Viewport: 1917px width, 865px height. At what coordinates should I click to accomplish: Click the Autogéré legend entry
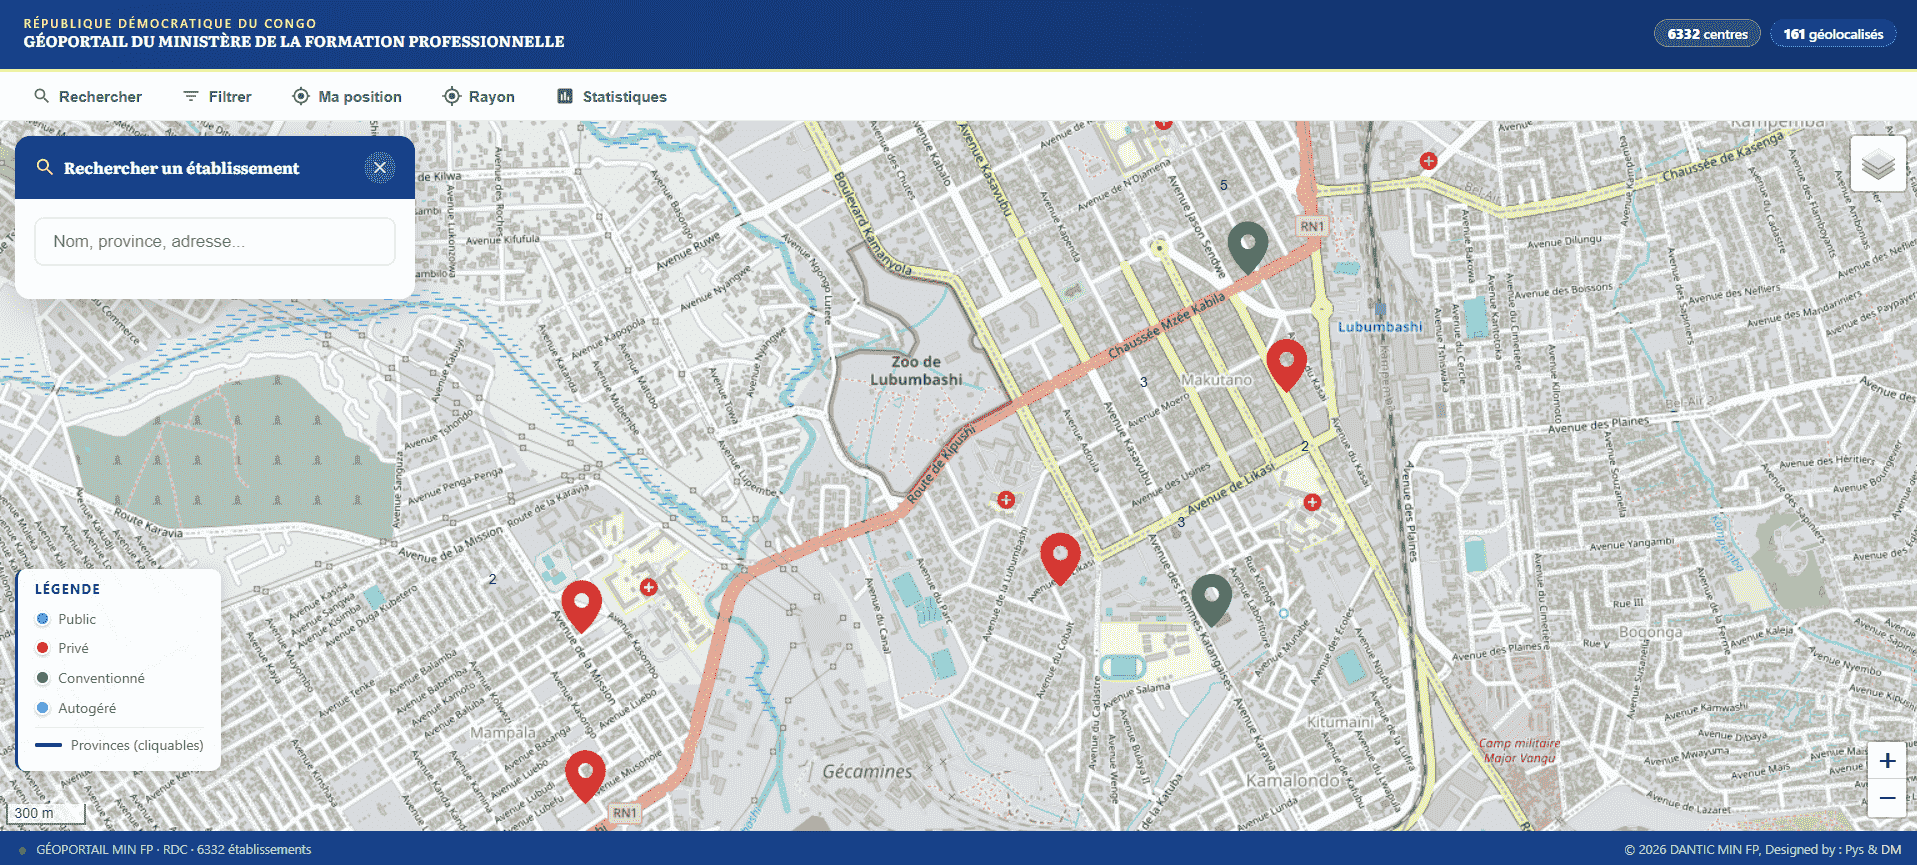76,708
